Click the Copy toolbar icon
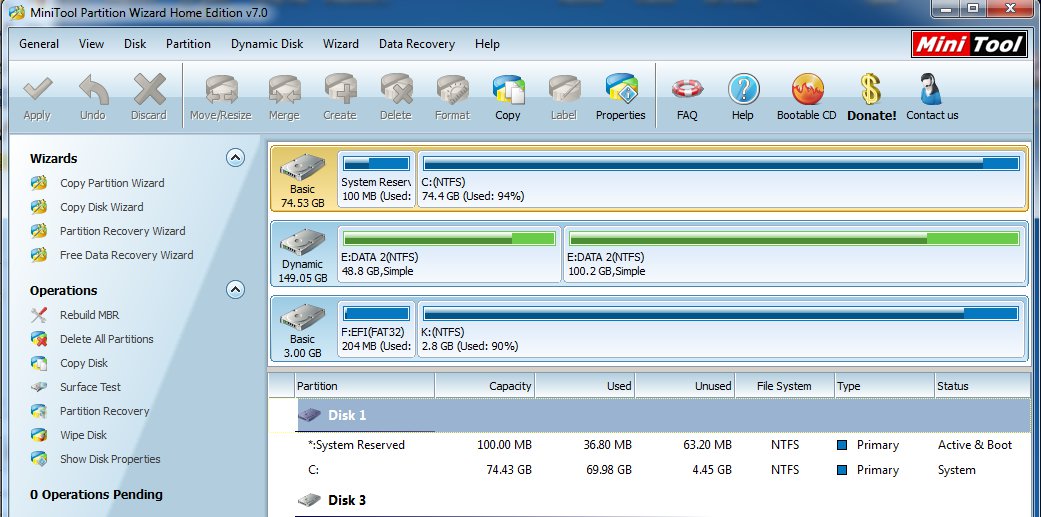Viewport: 1041px width, 517px height. tap(508, 90)
